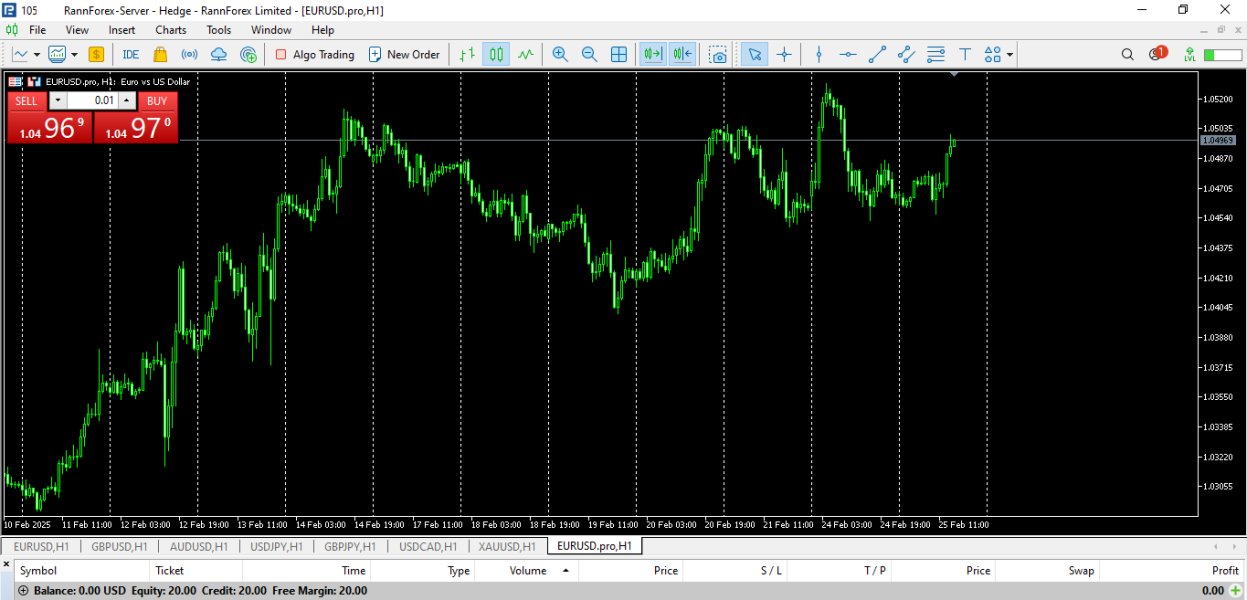
Task: Open the IDE (MetaEditor) toolbar icon
Action: [x=130, y=55]
